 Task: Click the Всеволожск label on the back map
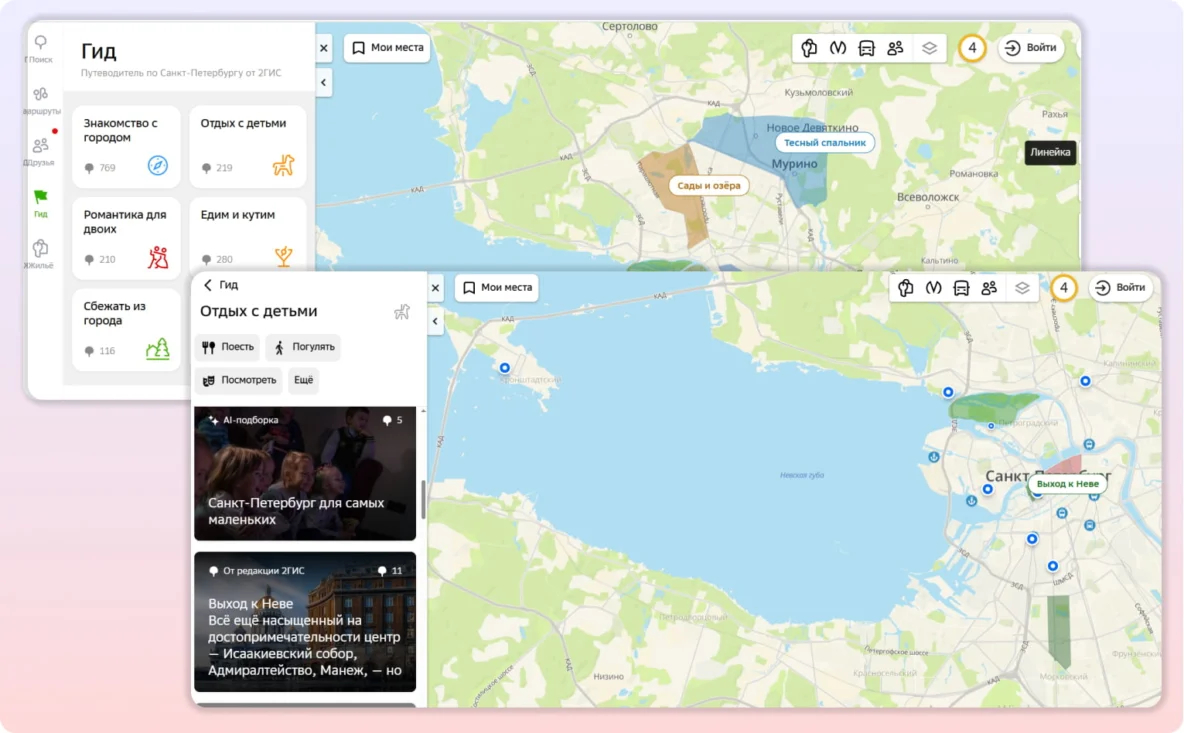(928, 197)
